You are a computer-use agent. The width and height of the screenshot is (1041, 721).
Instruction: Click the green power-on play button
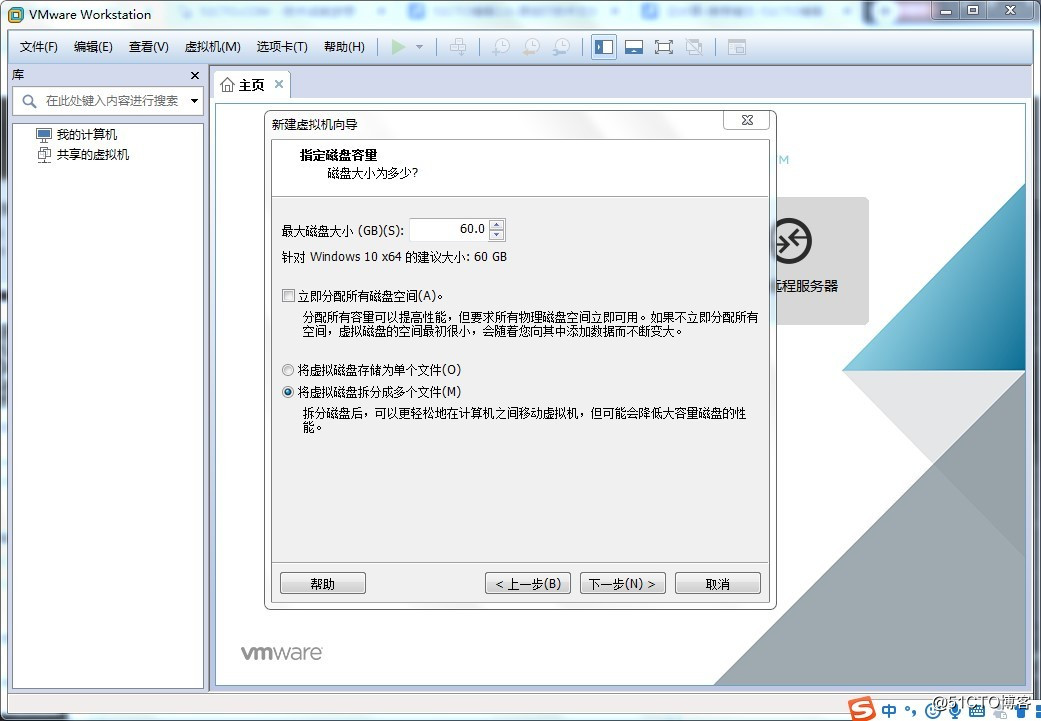[x=398, y=46]
